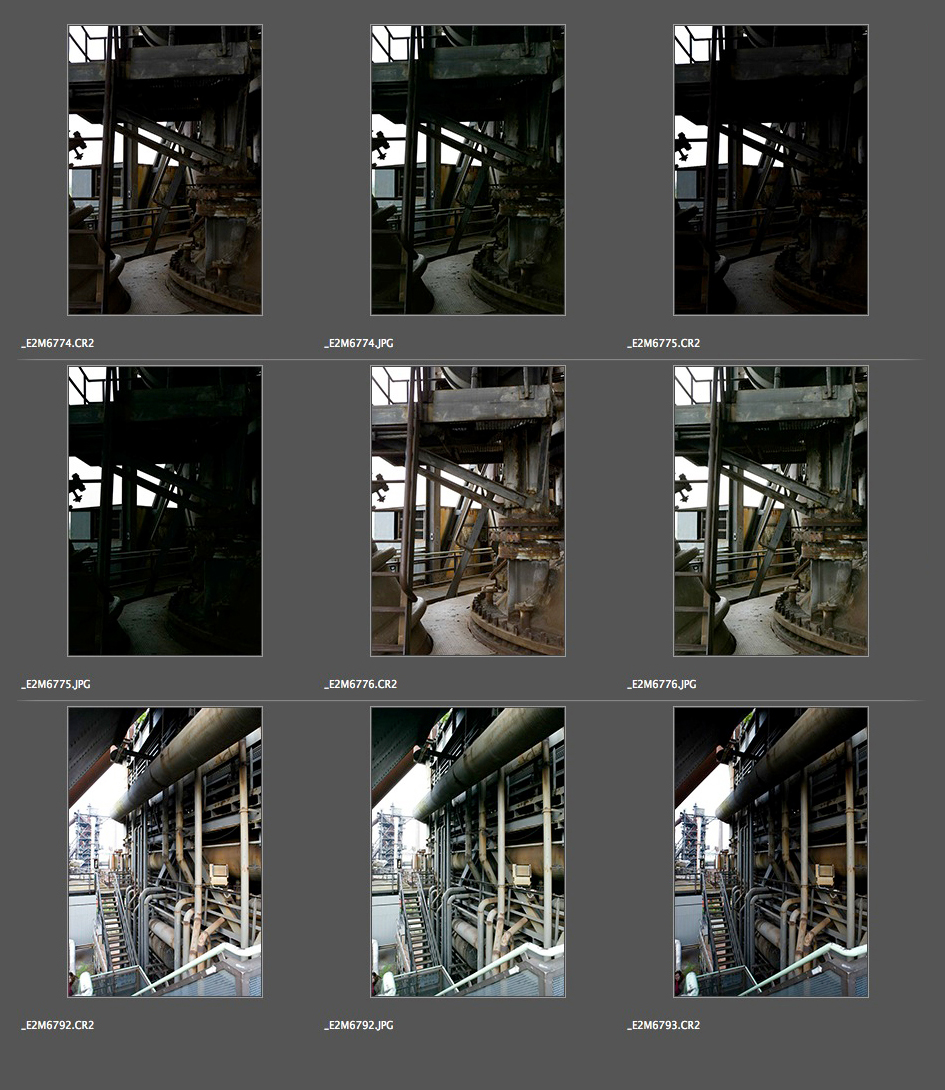
Task: Select the _E2M6774.CR2 photo thumbnail
Action: (165, 170)
